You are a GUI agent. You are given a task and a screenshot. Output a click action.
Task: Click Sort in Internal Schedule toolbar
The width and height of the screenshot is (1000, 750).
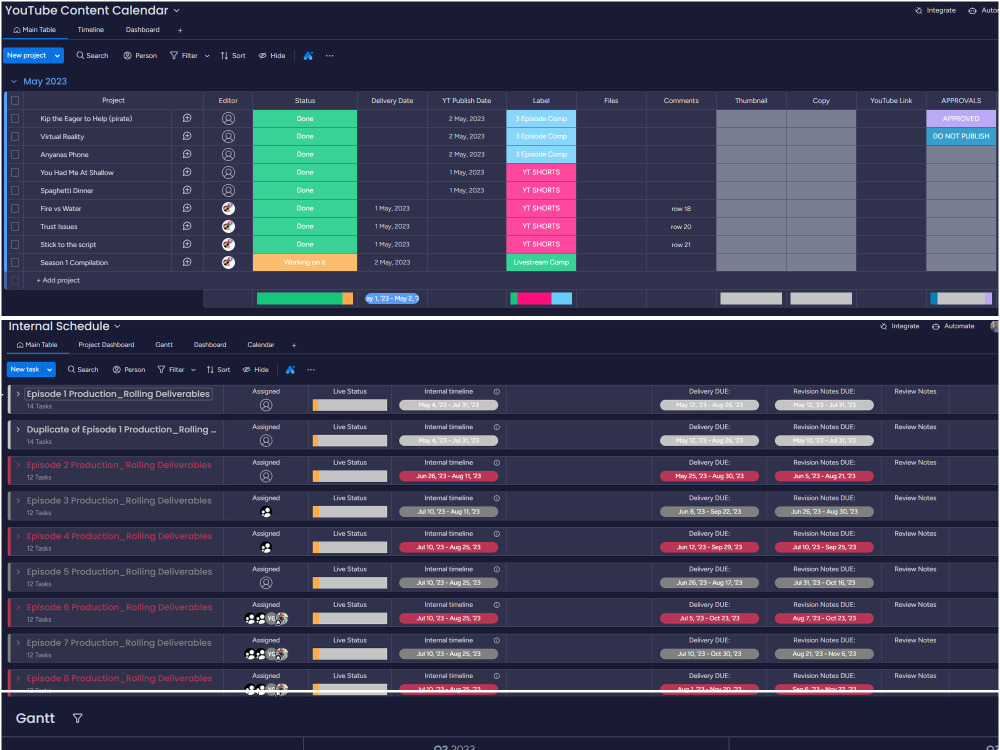coord(218,369)
